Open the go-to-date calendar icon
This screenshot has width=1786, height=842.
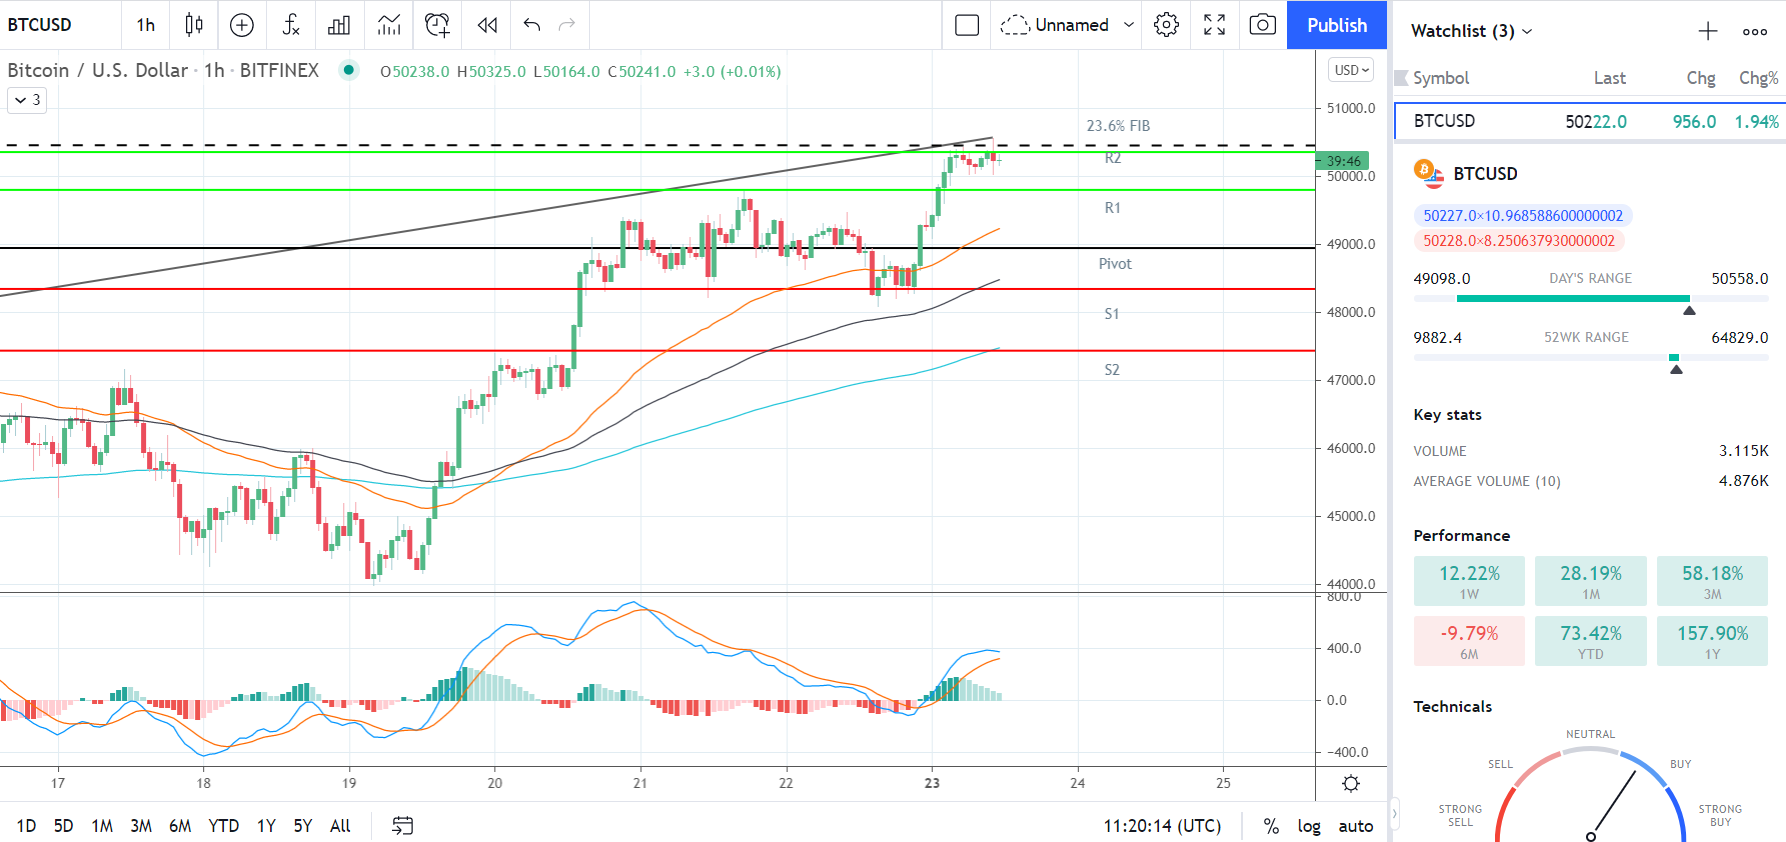click(x=402, y=826)
